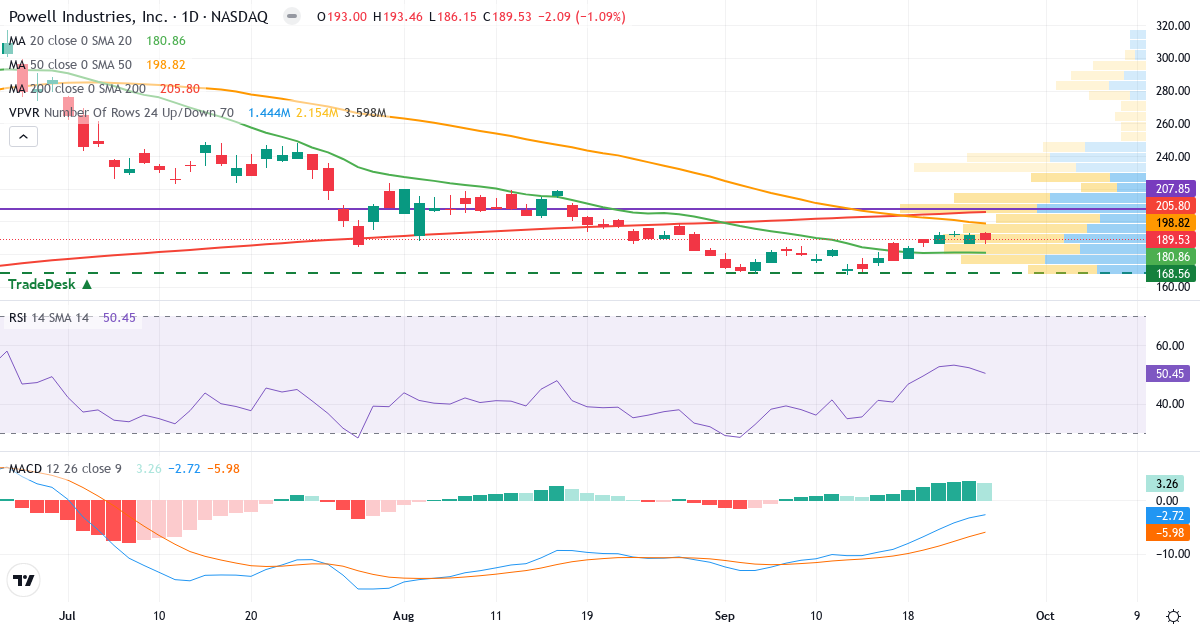This screenshot has height=630, width=1200.
Task: Click the change value −2.09 (−1.09%)
Action: pos(582,17)
